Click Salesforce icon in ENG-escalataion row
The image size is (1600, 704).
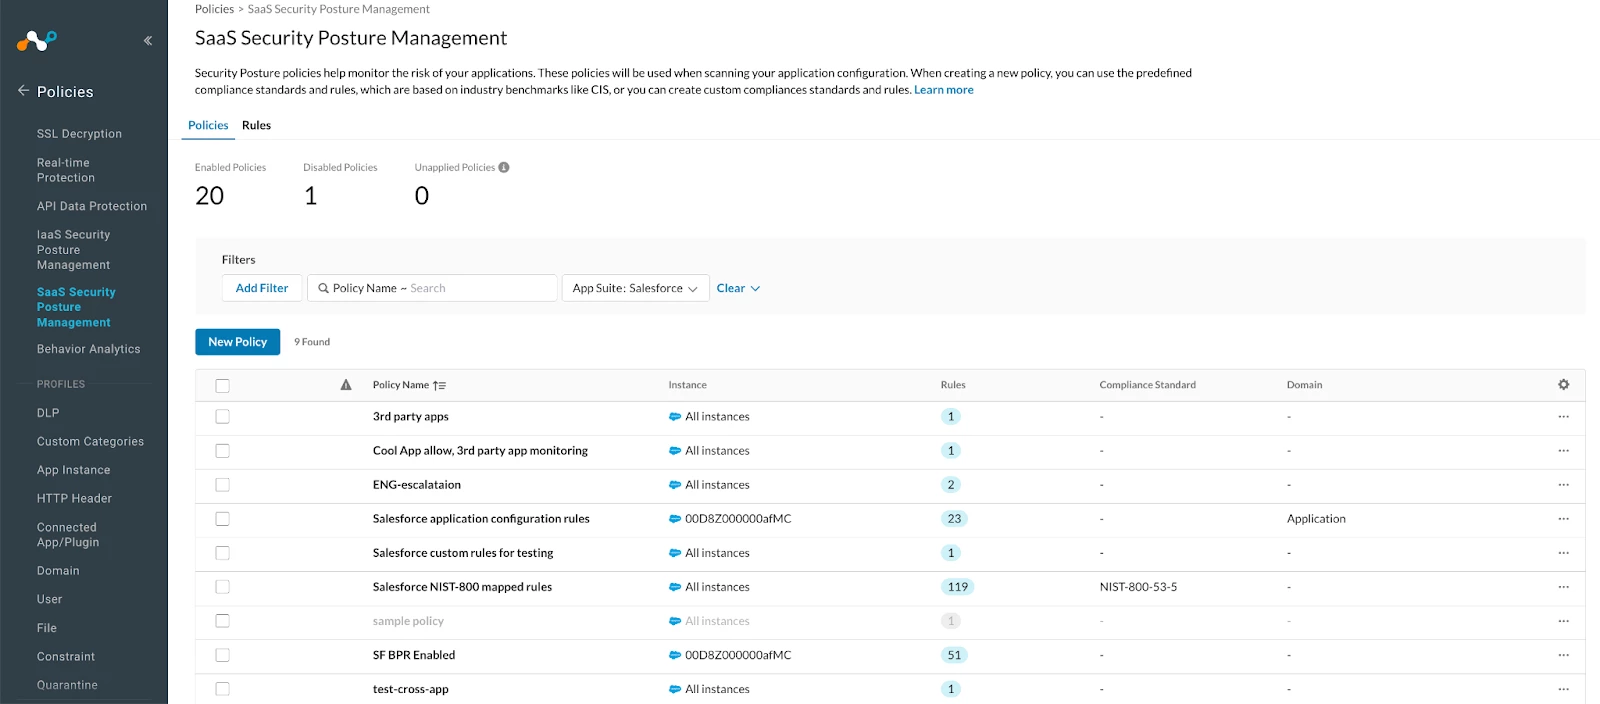675,485
